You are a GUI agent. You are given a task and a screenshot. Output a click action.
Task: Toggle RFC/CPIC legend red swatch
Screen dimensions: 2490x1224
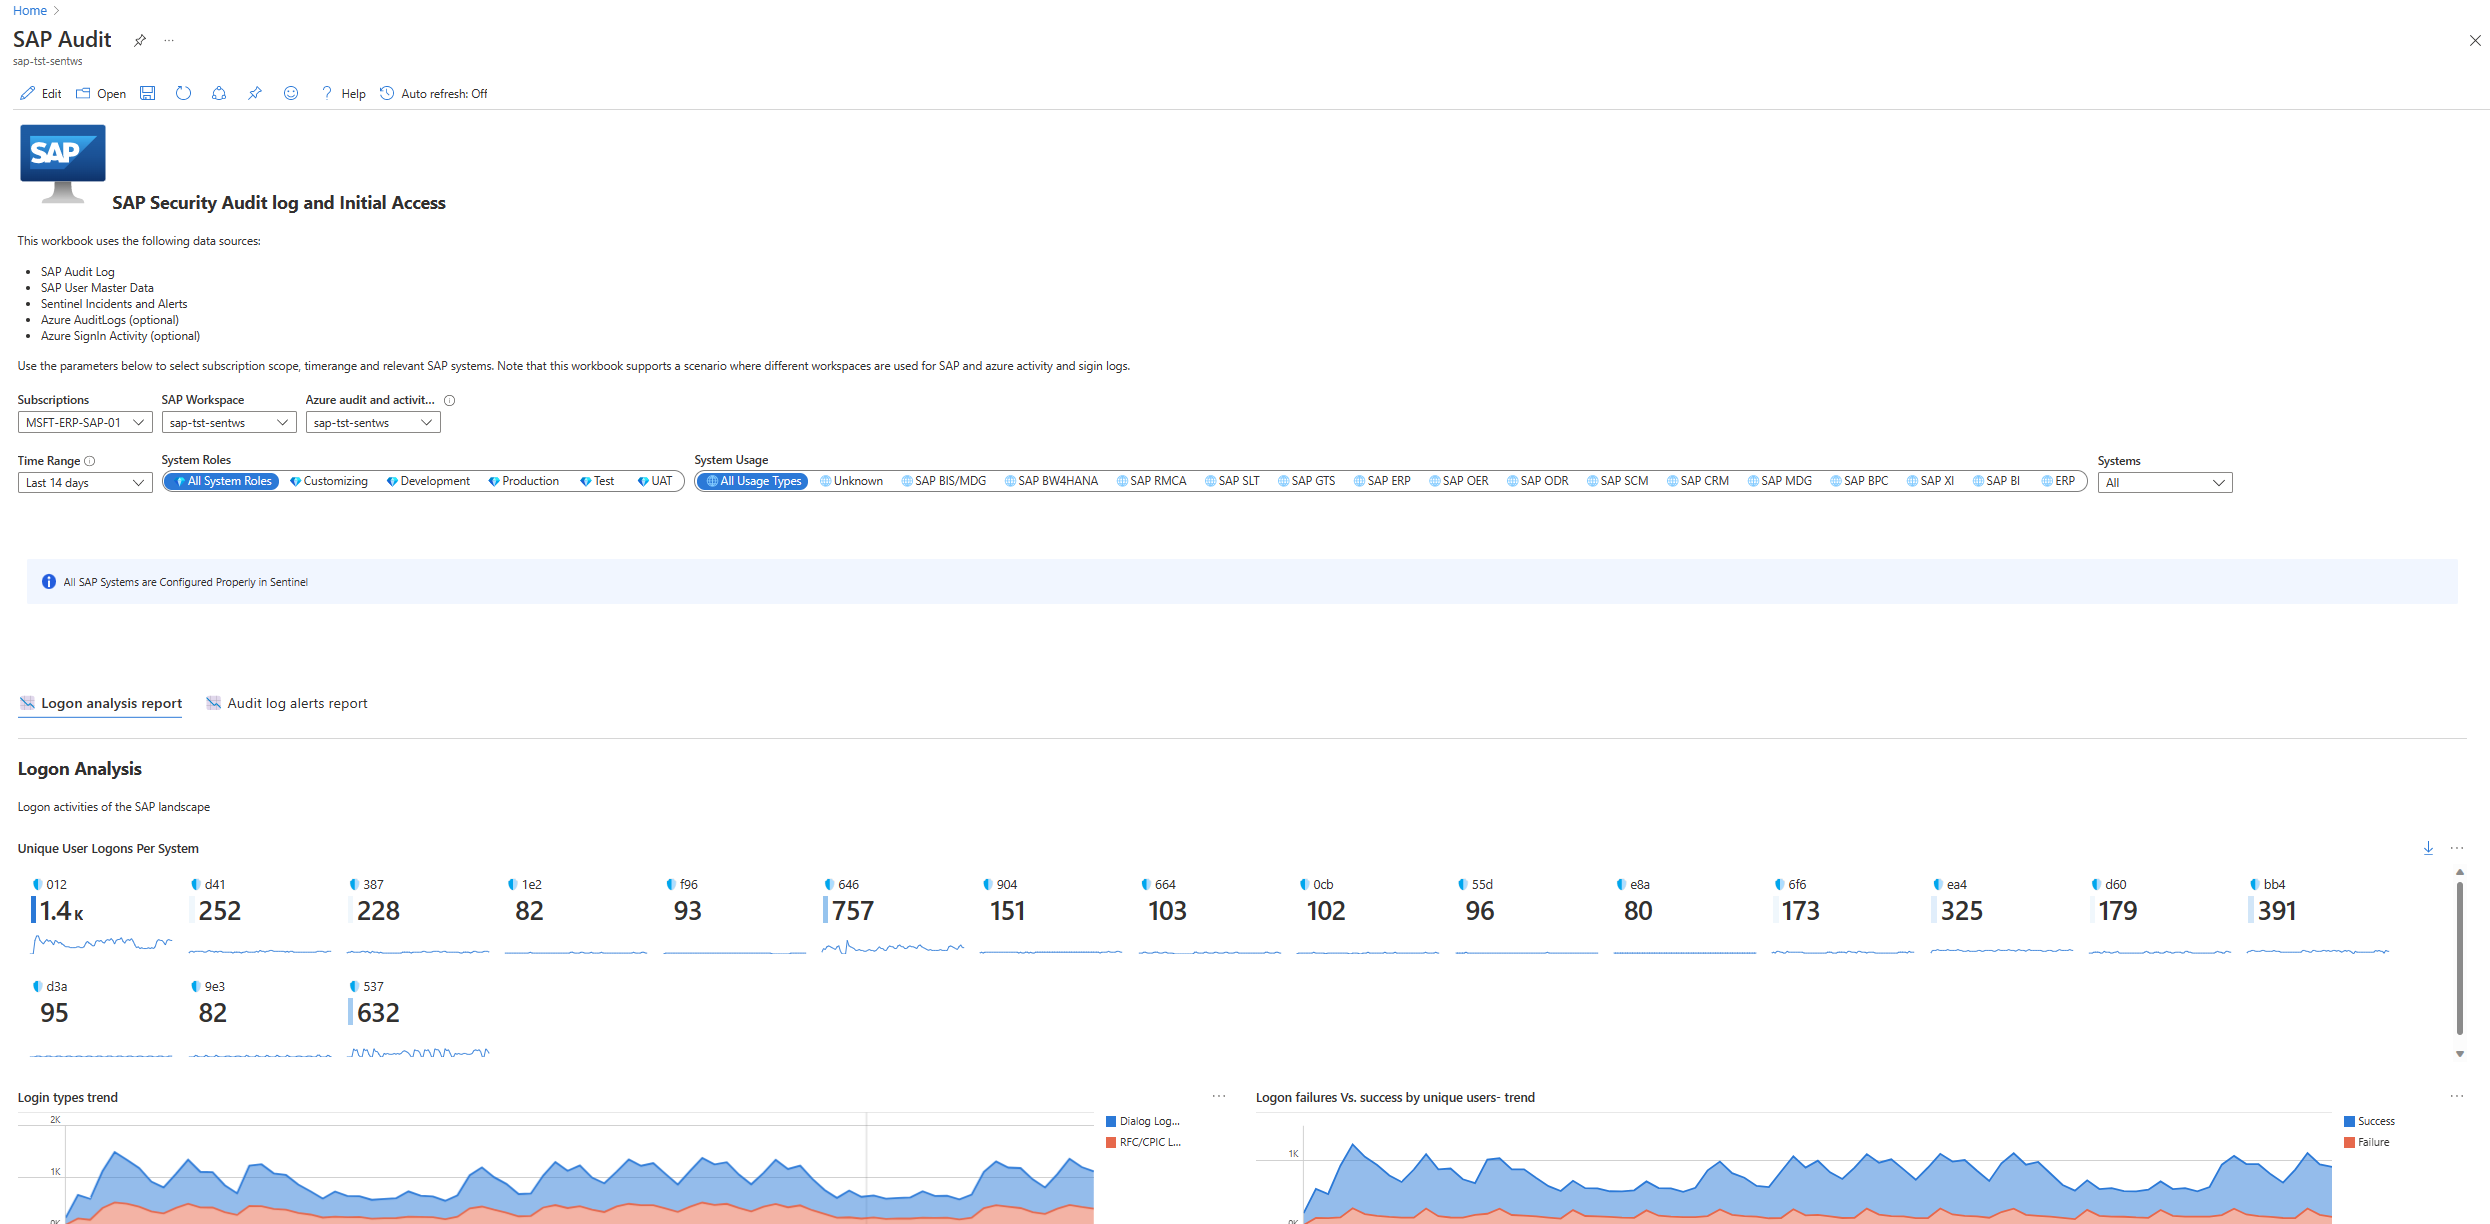pyautogui.click(x=1111, y=1143)
